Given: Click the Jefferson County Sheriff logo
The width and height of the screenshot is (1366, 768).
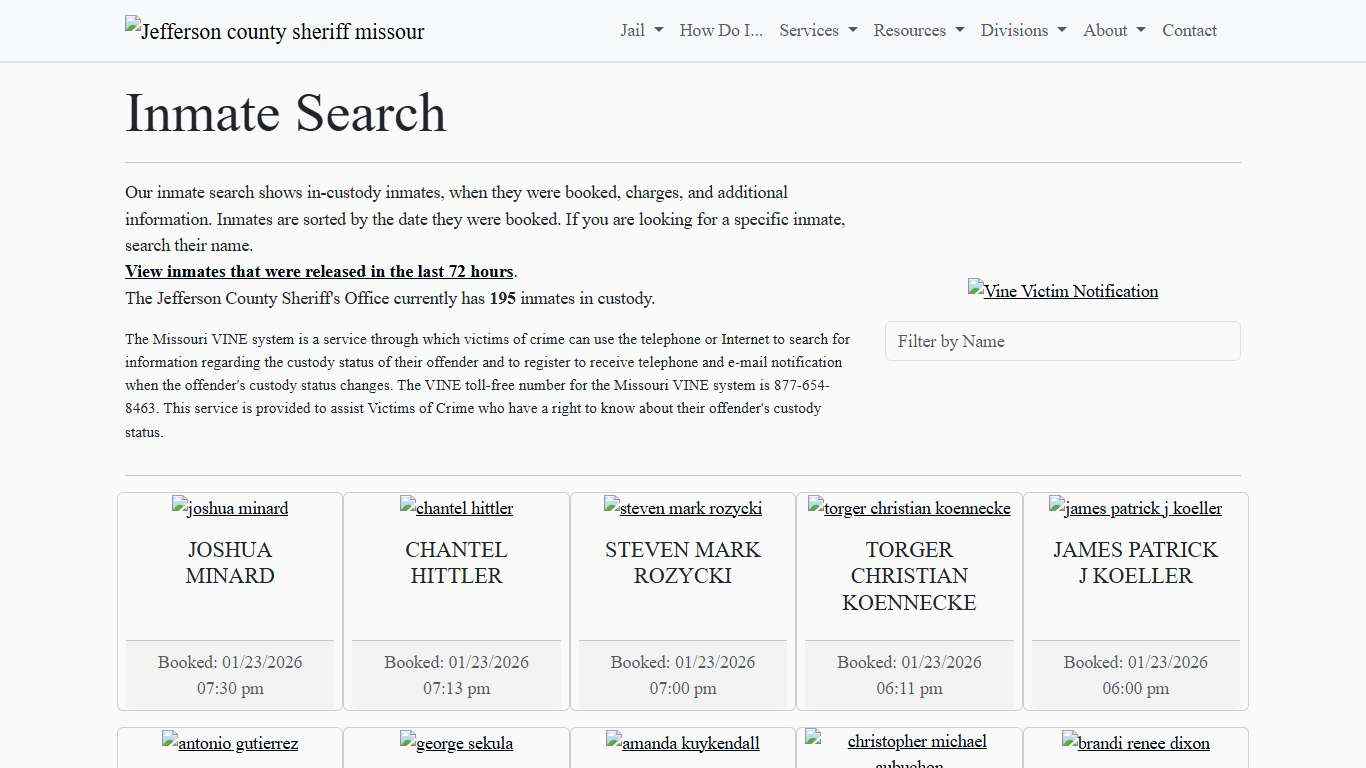Looking at the screenshot, I should (274, 31).
